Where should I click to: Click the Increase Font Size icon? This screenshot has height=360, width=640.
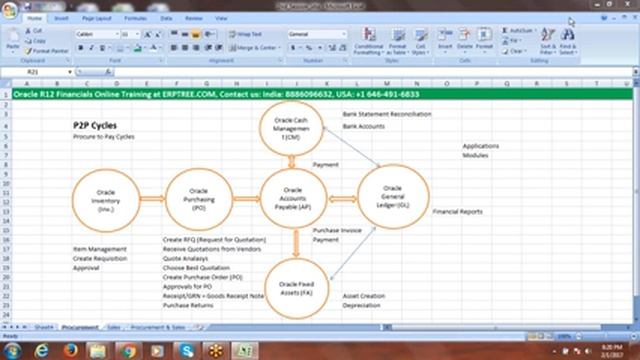148,35
